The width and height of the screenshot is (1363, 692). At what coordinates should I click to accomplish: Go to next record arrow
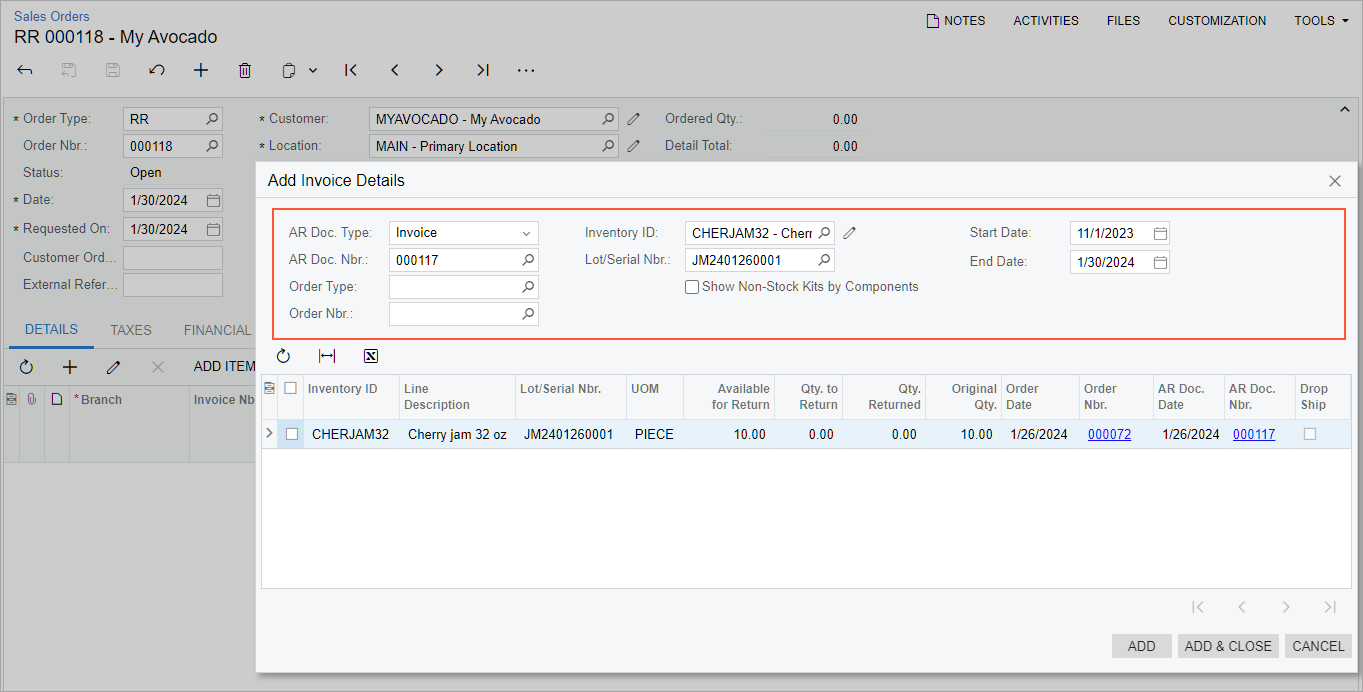point(439,70)
